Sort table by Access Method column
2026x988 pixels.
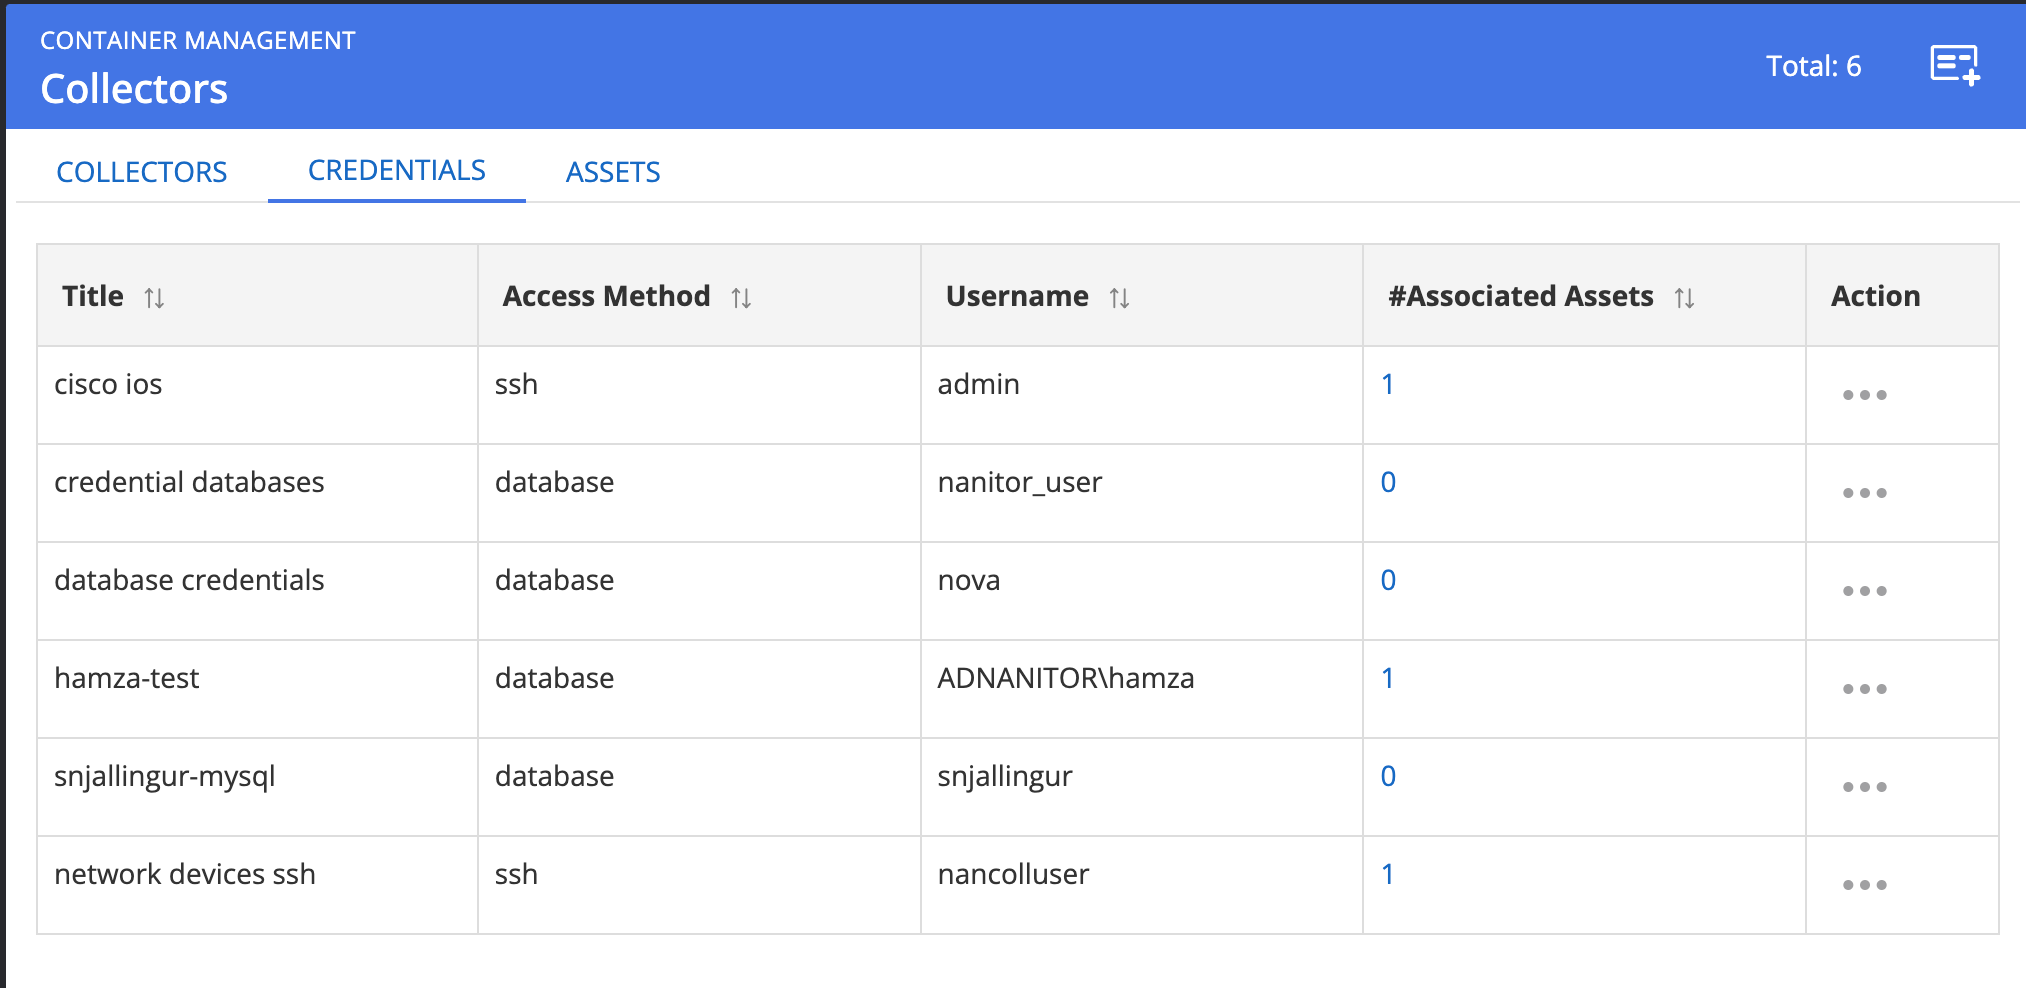[x=740, y=298]
